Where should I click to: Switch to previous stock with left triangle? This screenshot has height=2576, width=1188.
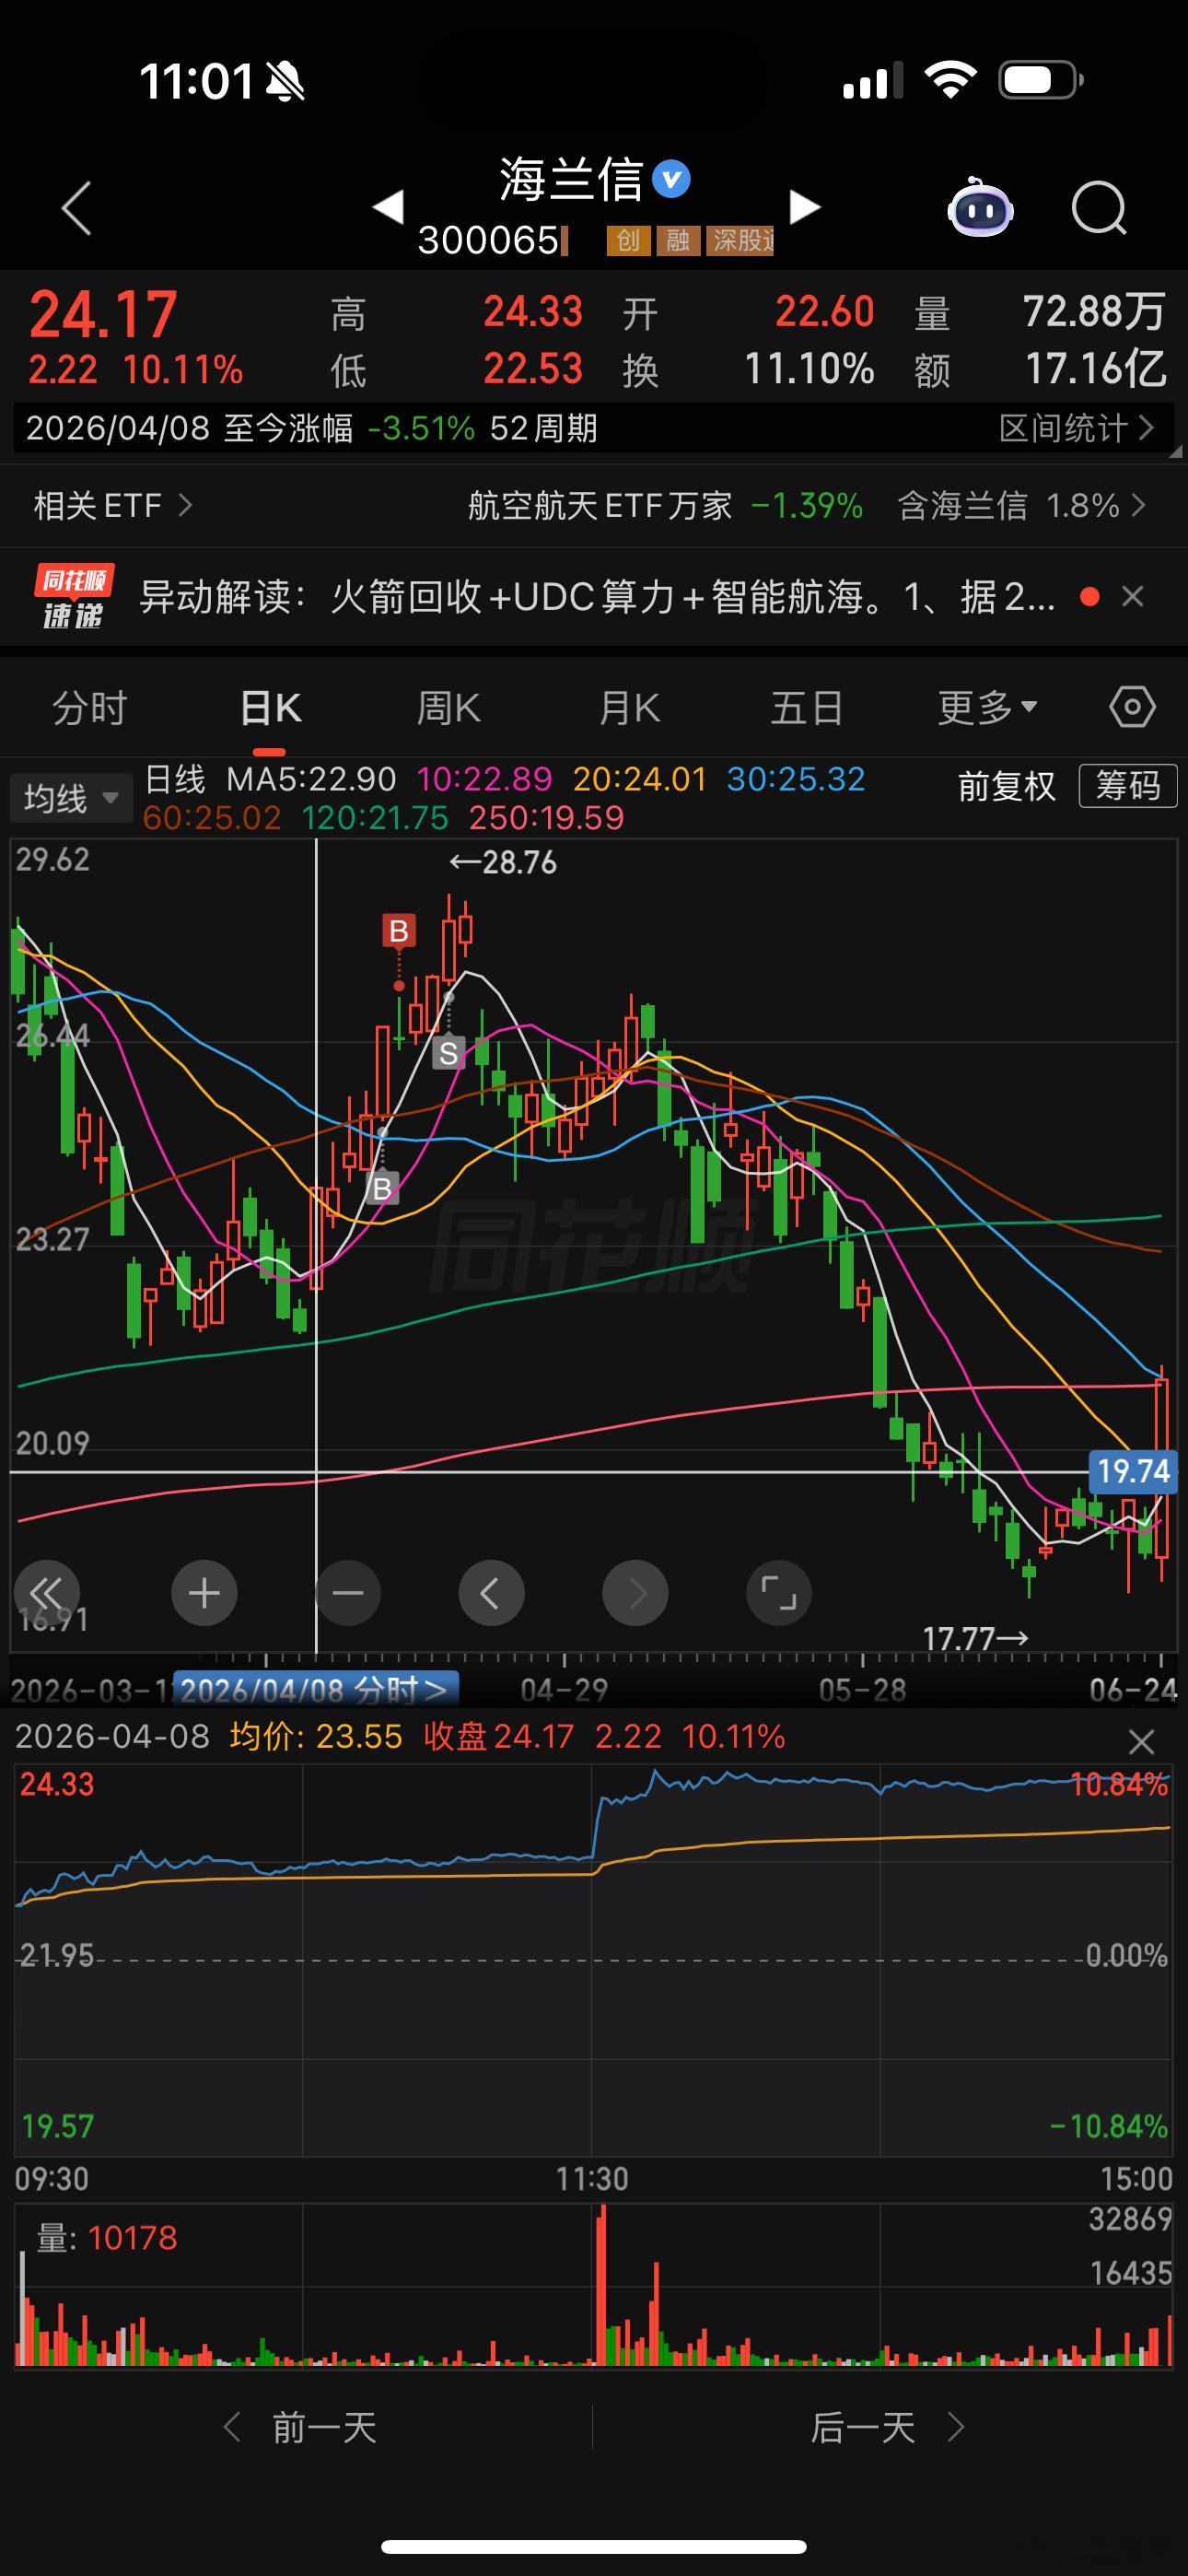[388, 207]
